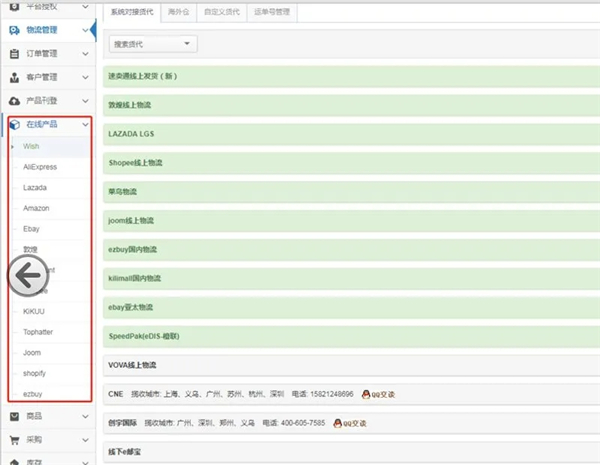Click the 物流管理 truck icon
Image resolution: width=600 pixels, height=465 pixels.
click(x=14, y=30)
